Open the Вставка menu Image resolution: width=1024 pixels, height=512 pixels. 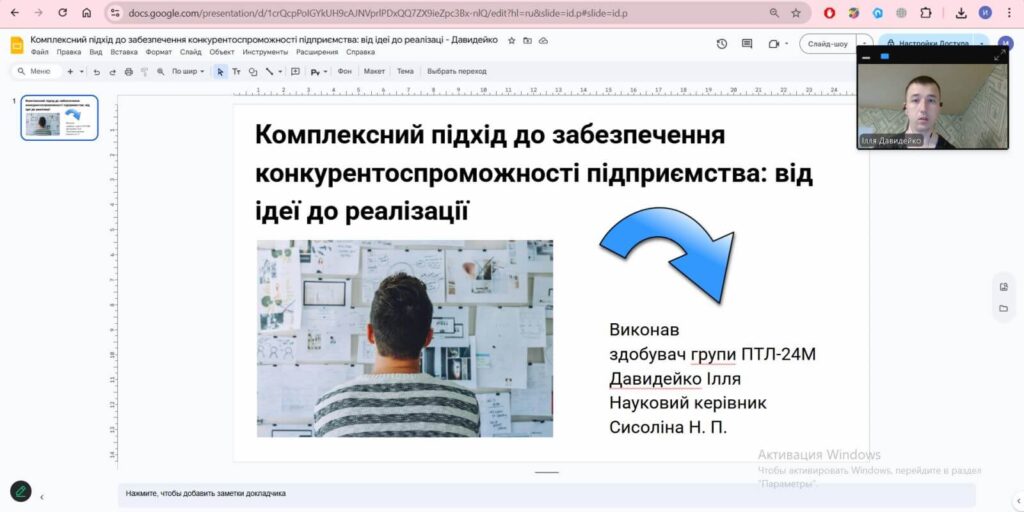[x=124, y=52]
